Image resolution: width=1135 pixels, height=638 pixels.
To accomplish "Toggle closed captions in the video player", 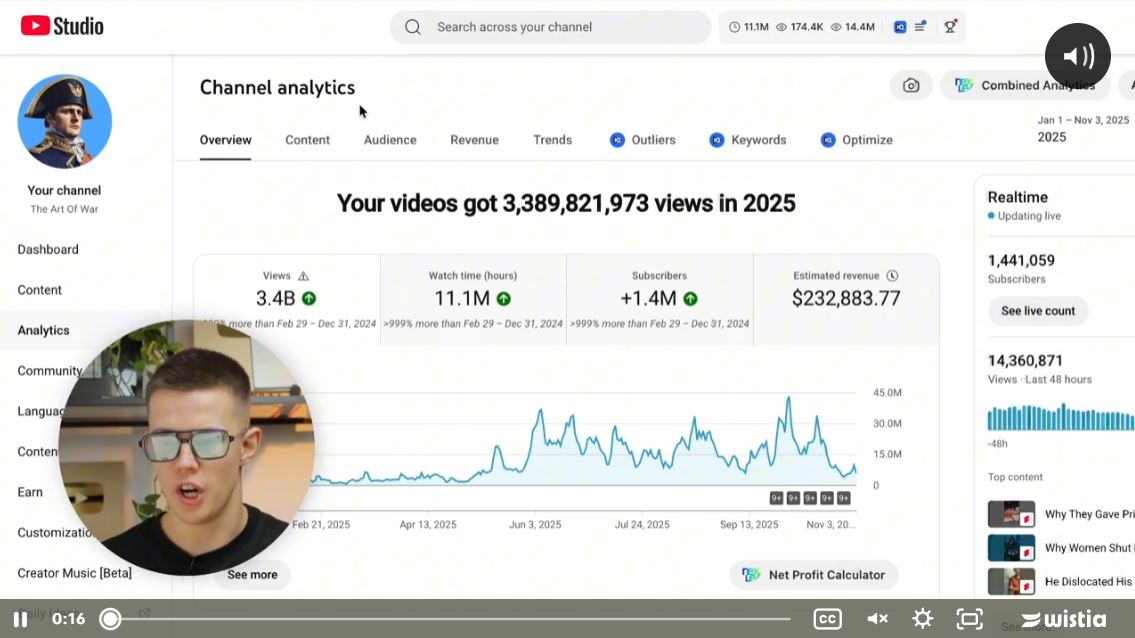I will [x=827, y=618].
